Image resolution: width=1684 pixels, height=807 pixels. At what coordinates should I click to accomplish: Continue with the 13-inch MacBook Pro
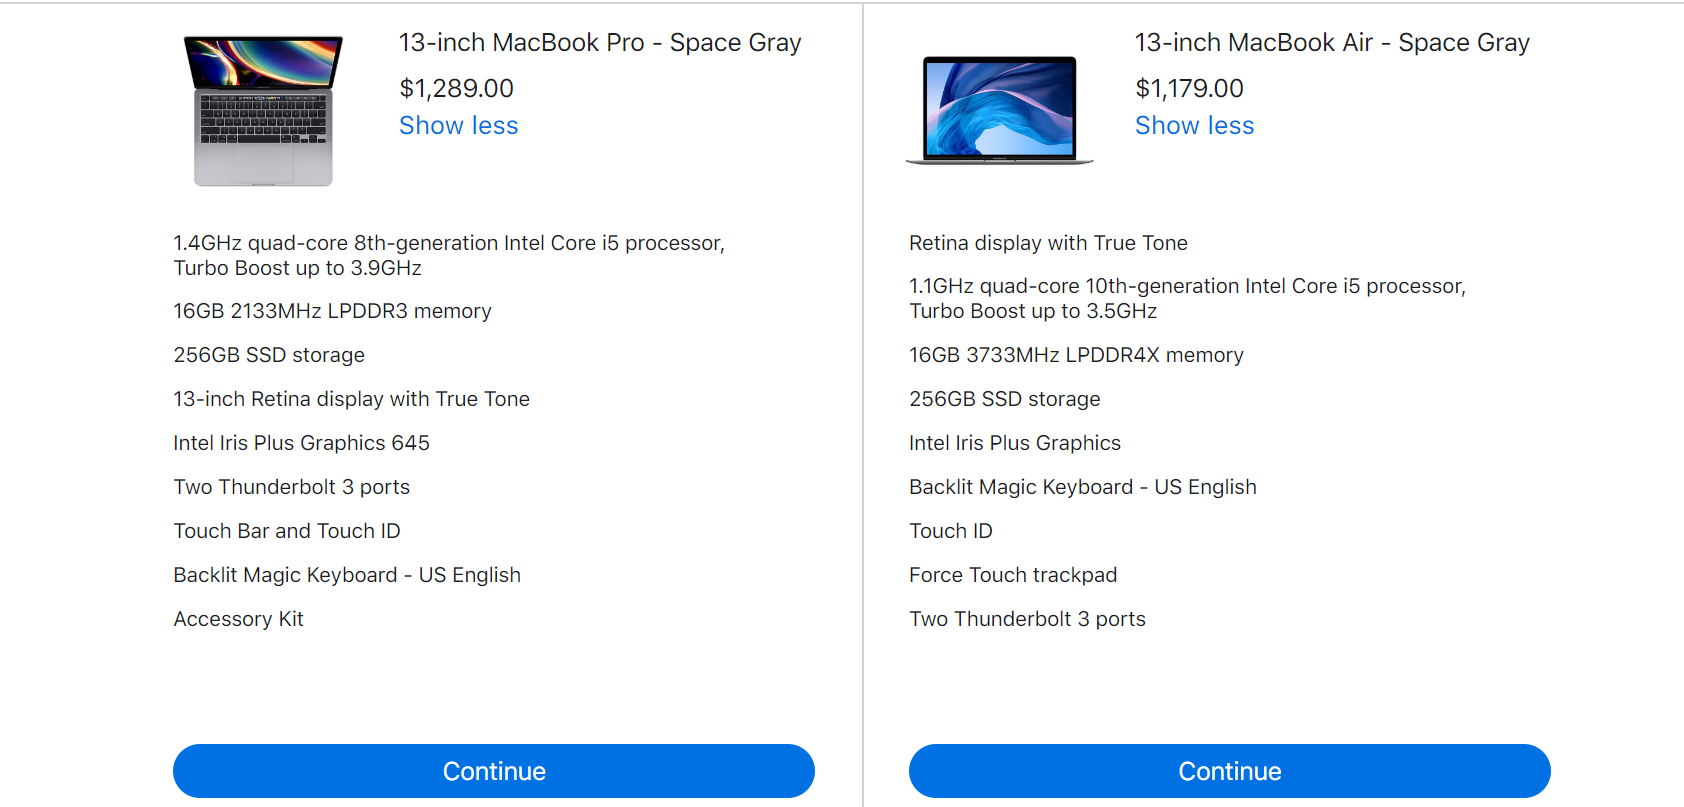click(494, 771)
